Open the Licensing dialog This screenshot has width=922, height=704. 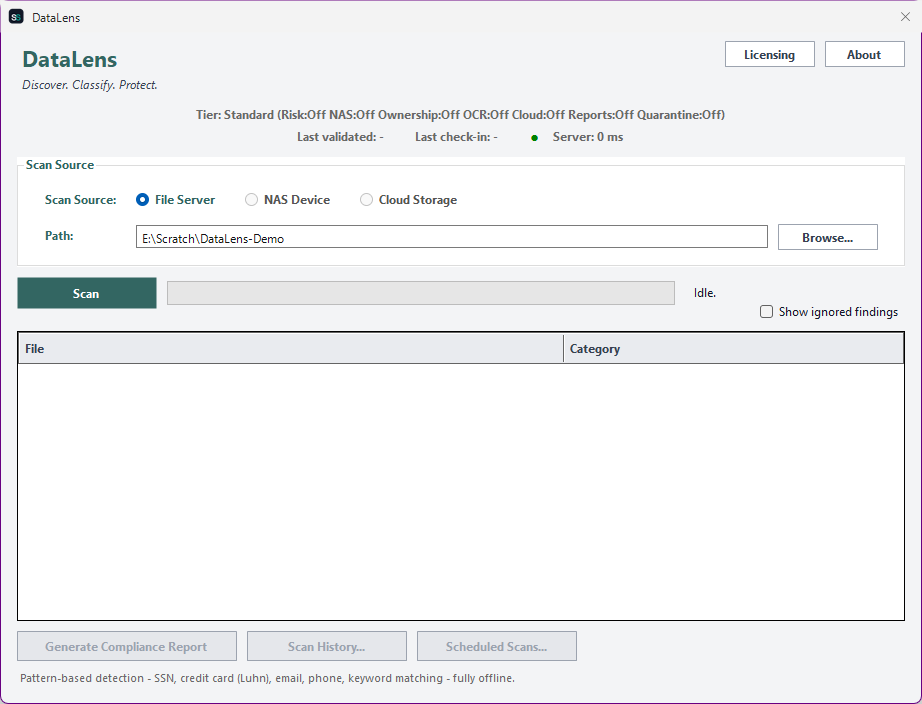coord(769,54)
